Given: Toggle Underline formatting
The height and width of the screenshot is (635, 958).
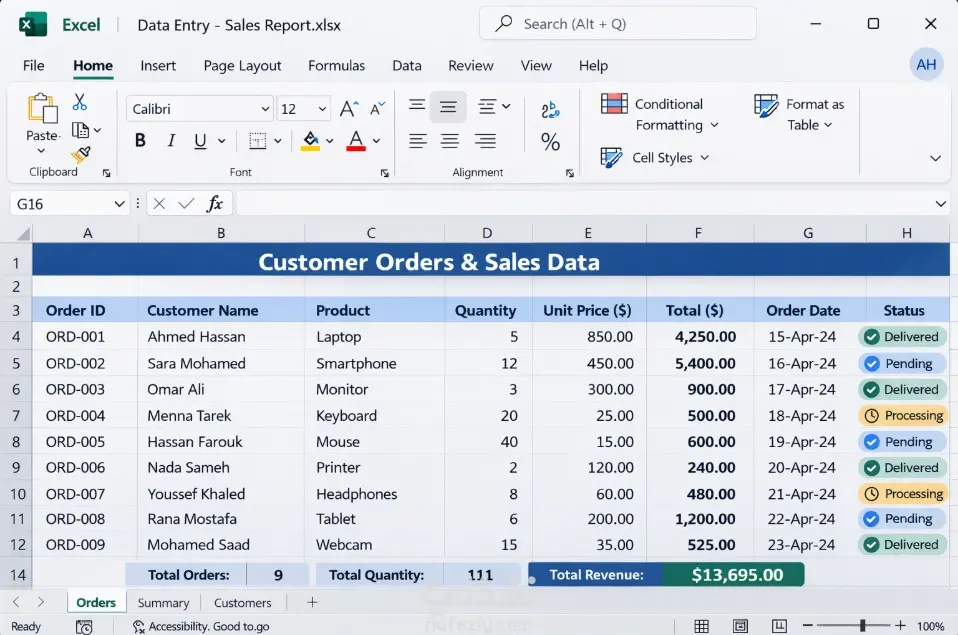Looking at the screenshot, I should tap(201, 141).
